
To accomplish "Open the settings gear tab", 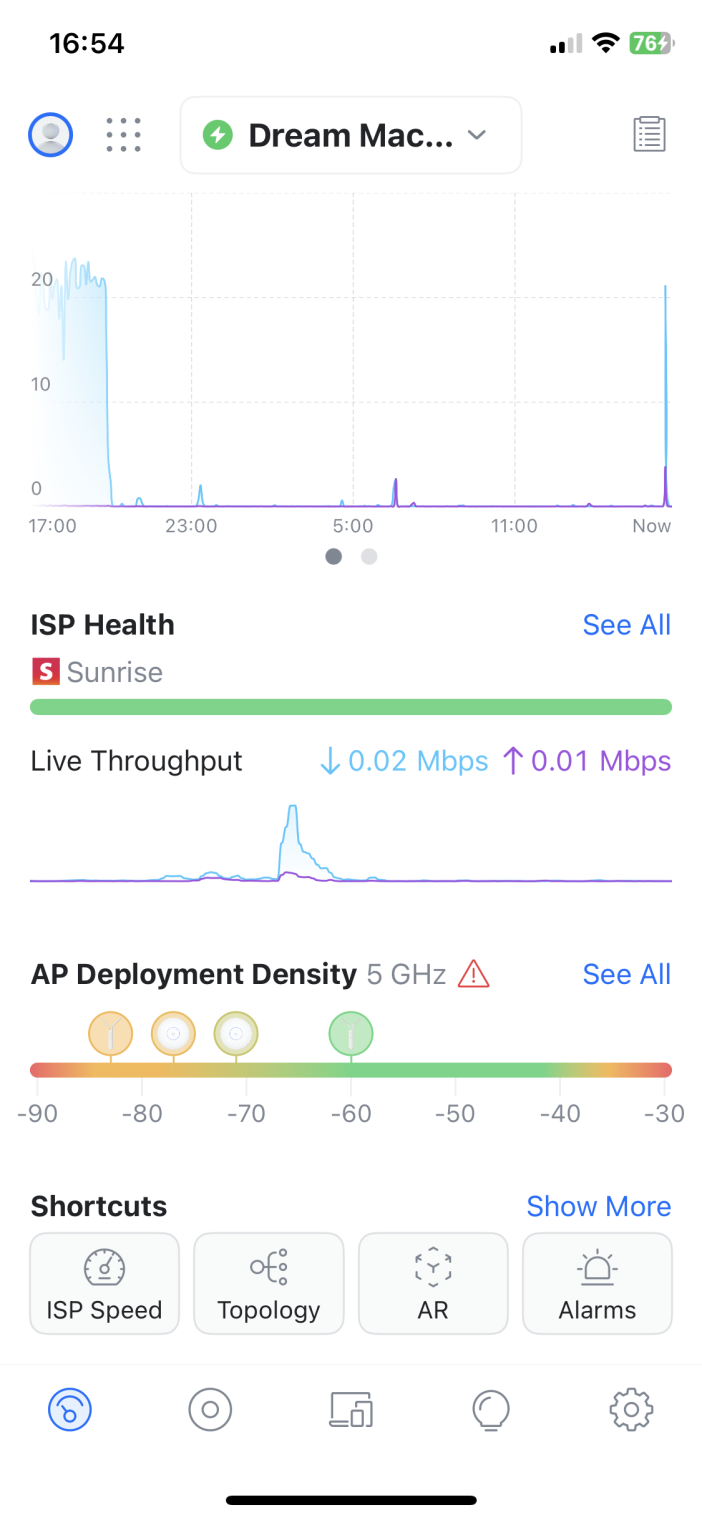I will pyautogui.click(x=631, y=1410).
